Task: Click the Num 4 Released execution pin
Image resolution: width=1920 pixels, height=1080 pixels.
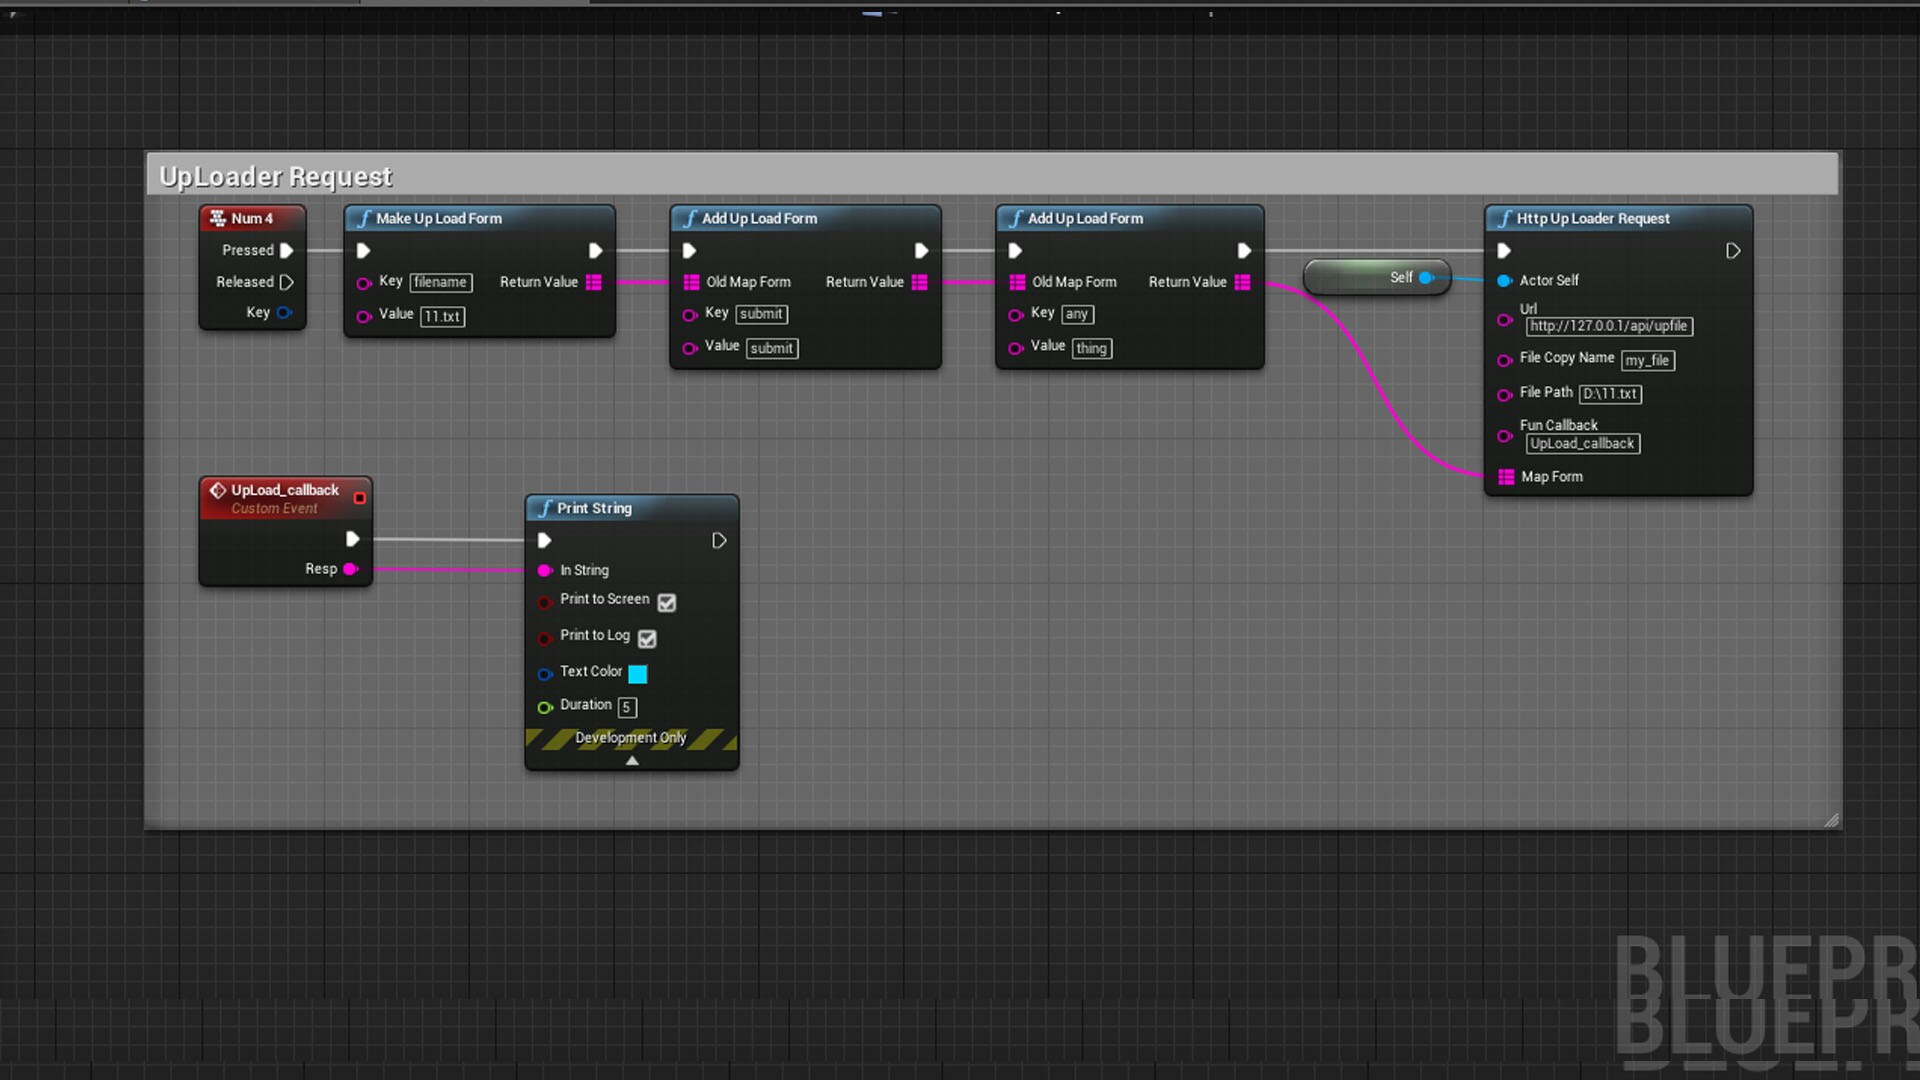Action: pos(286,282)
